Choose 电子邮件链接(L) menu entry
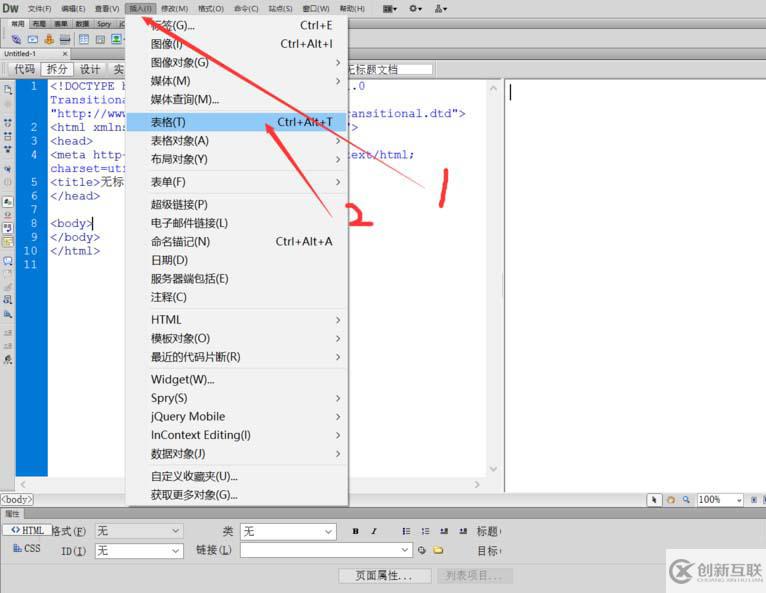766x593 pixels. coord(236,223)
